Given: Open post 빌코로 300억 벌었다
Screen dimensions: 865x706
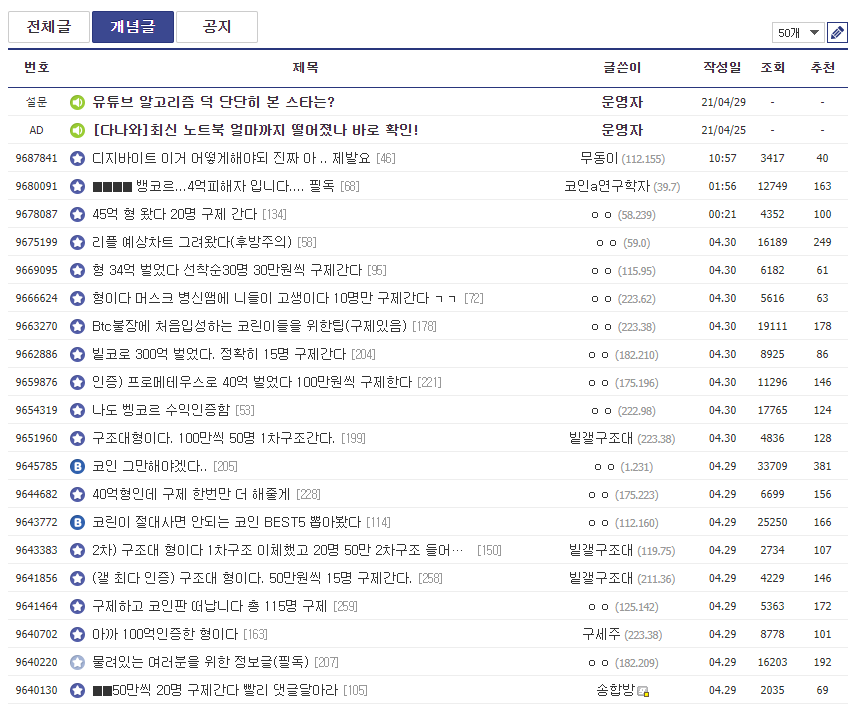Looking at the screenshot, I should click(x=219, y=354).
